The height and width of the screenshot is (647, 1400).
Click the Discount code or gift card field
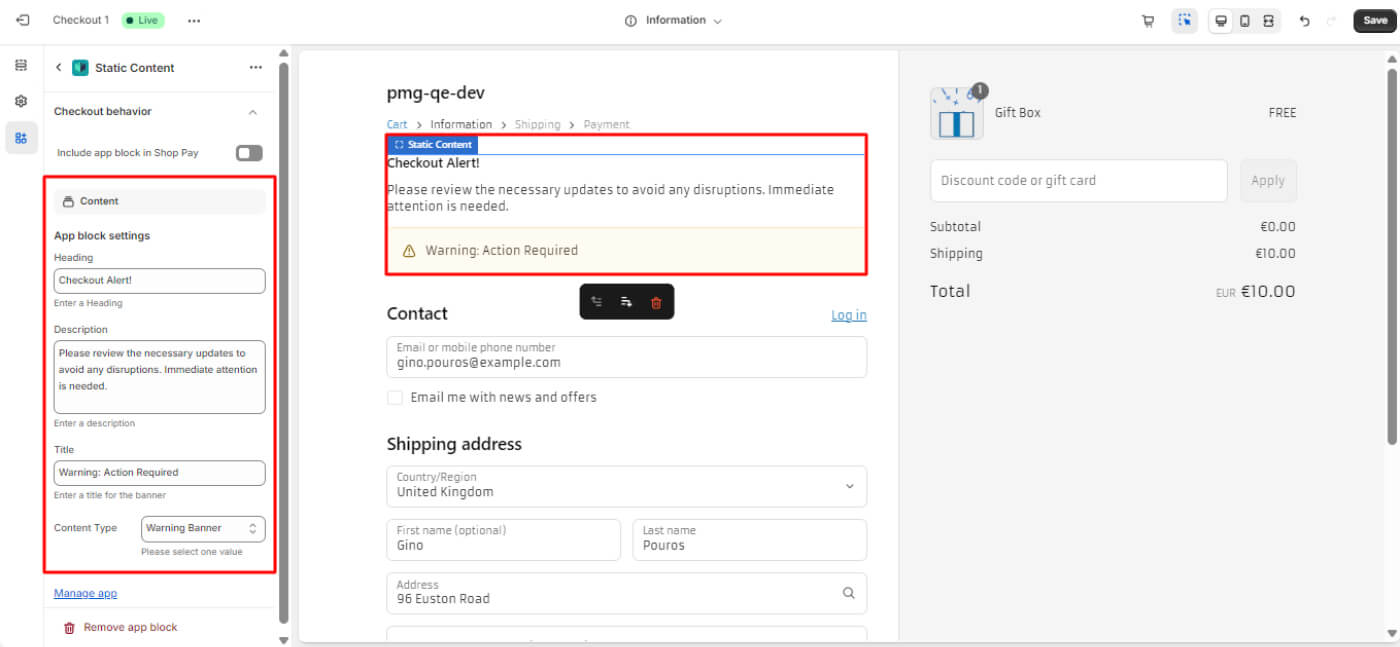click(x=1078, y=181)
